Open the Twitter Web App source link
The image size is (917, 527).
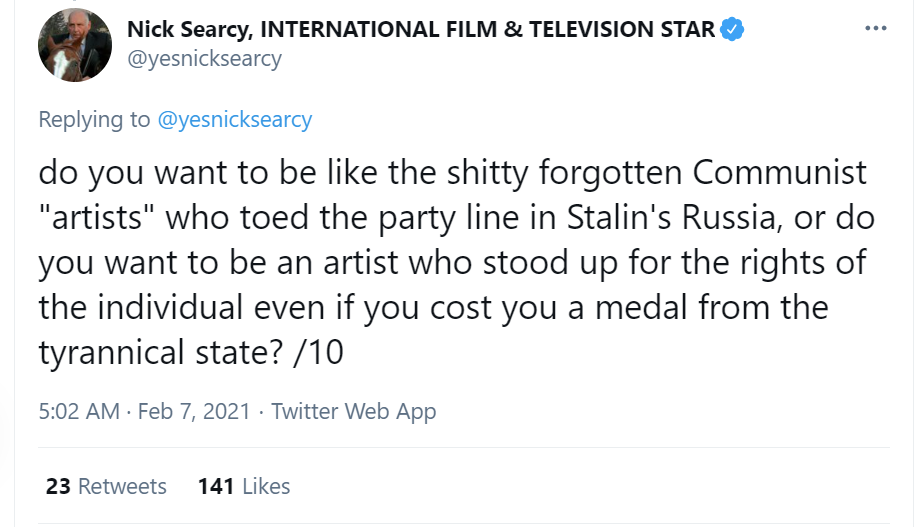click(x=354, y=411)
